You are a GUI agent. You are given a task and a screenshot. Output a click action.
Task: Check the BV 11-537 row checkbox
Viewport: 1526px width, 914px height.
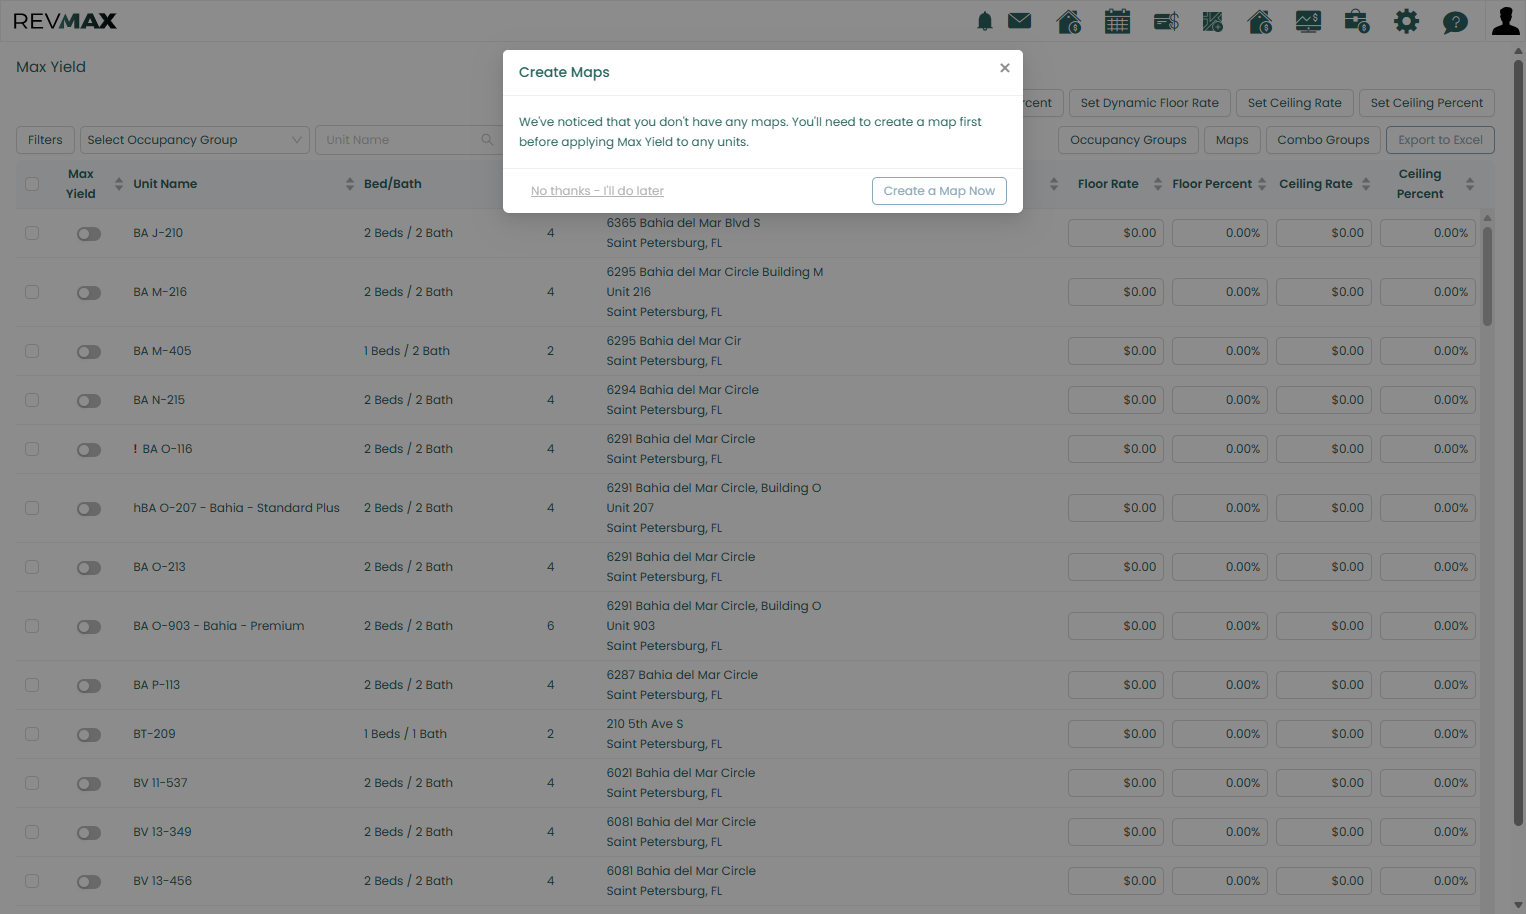point(32,783)
